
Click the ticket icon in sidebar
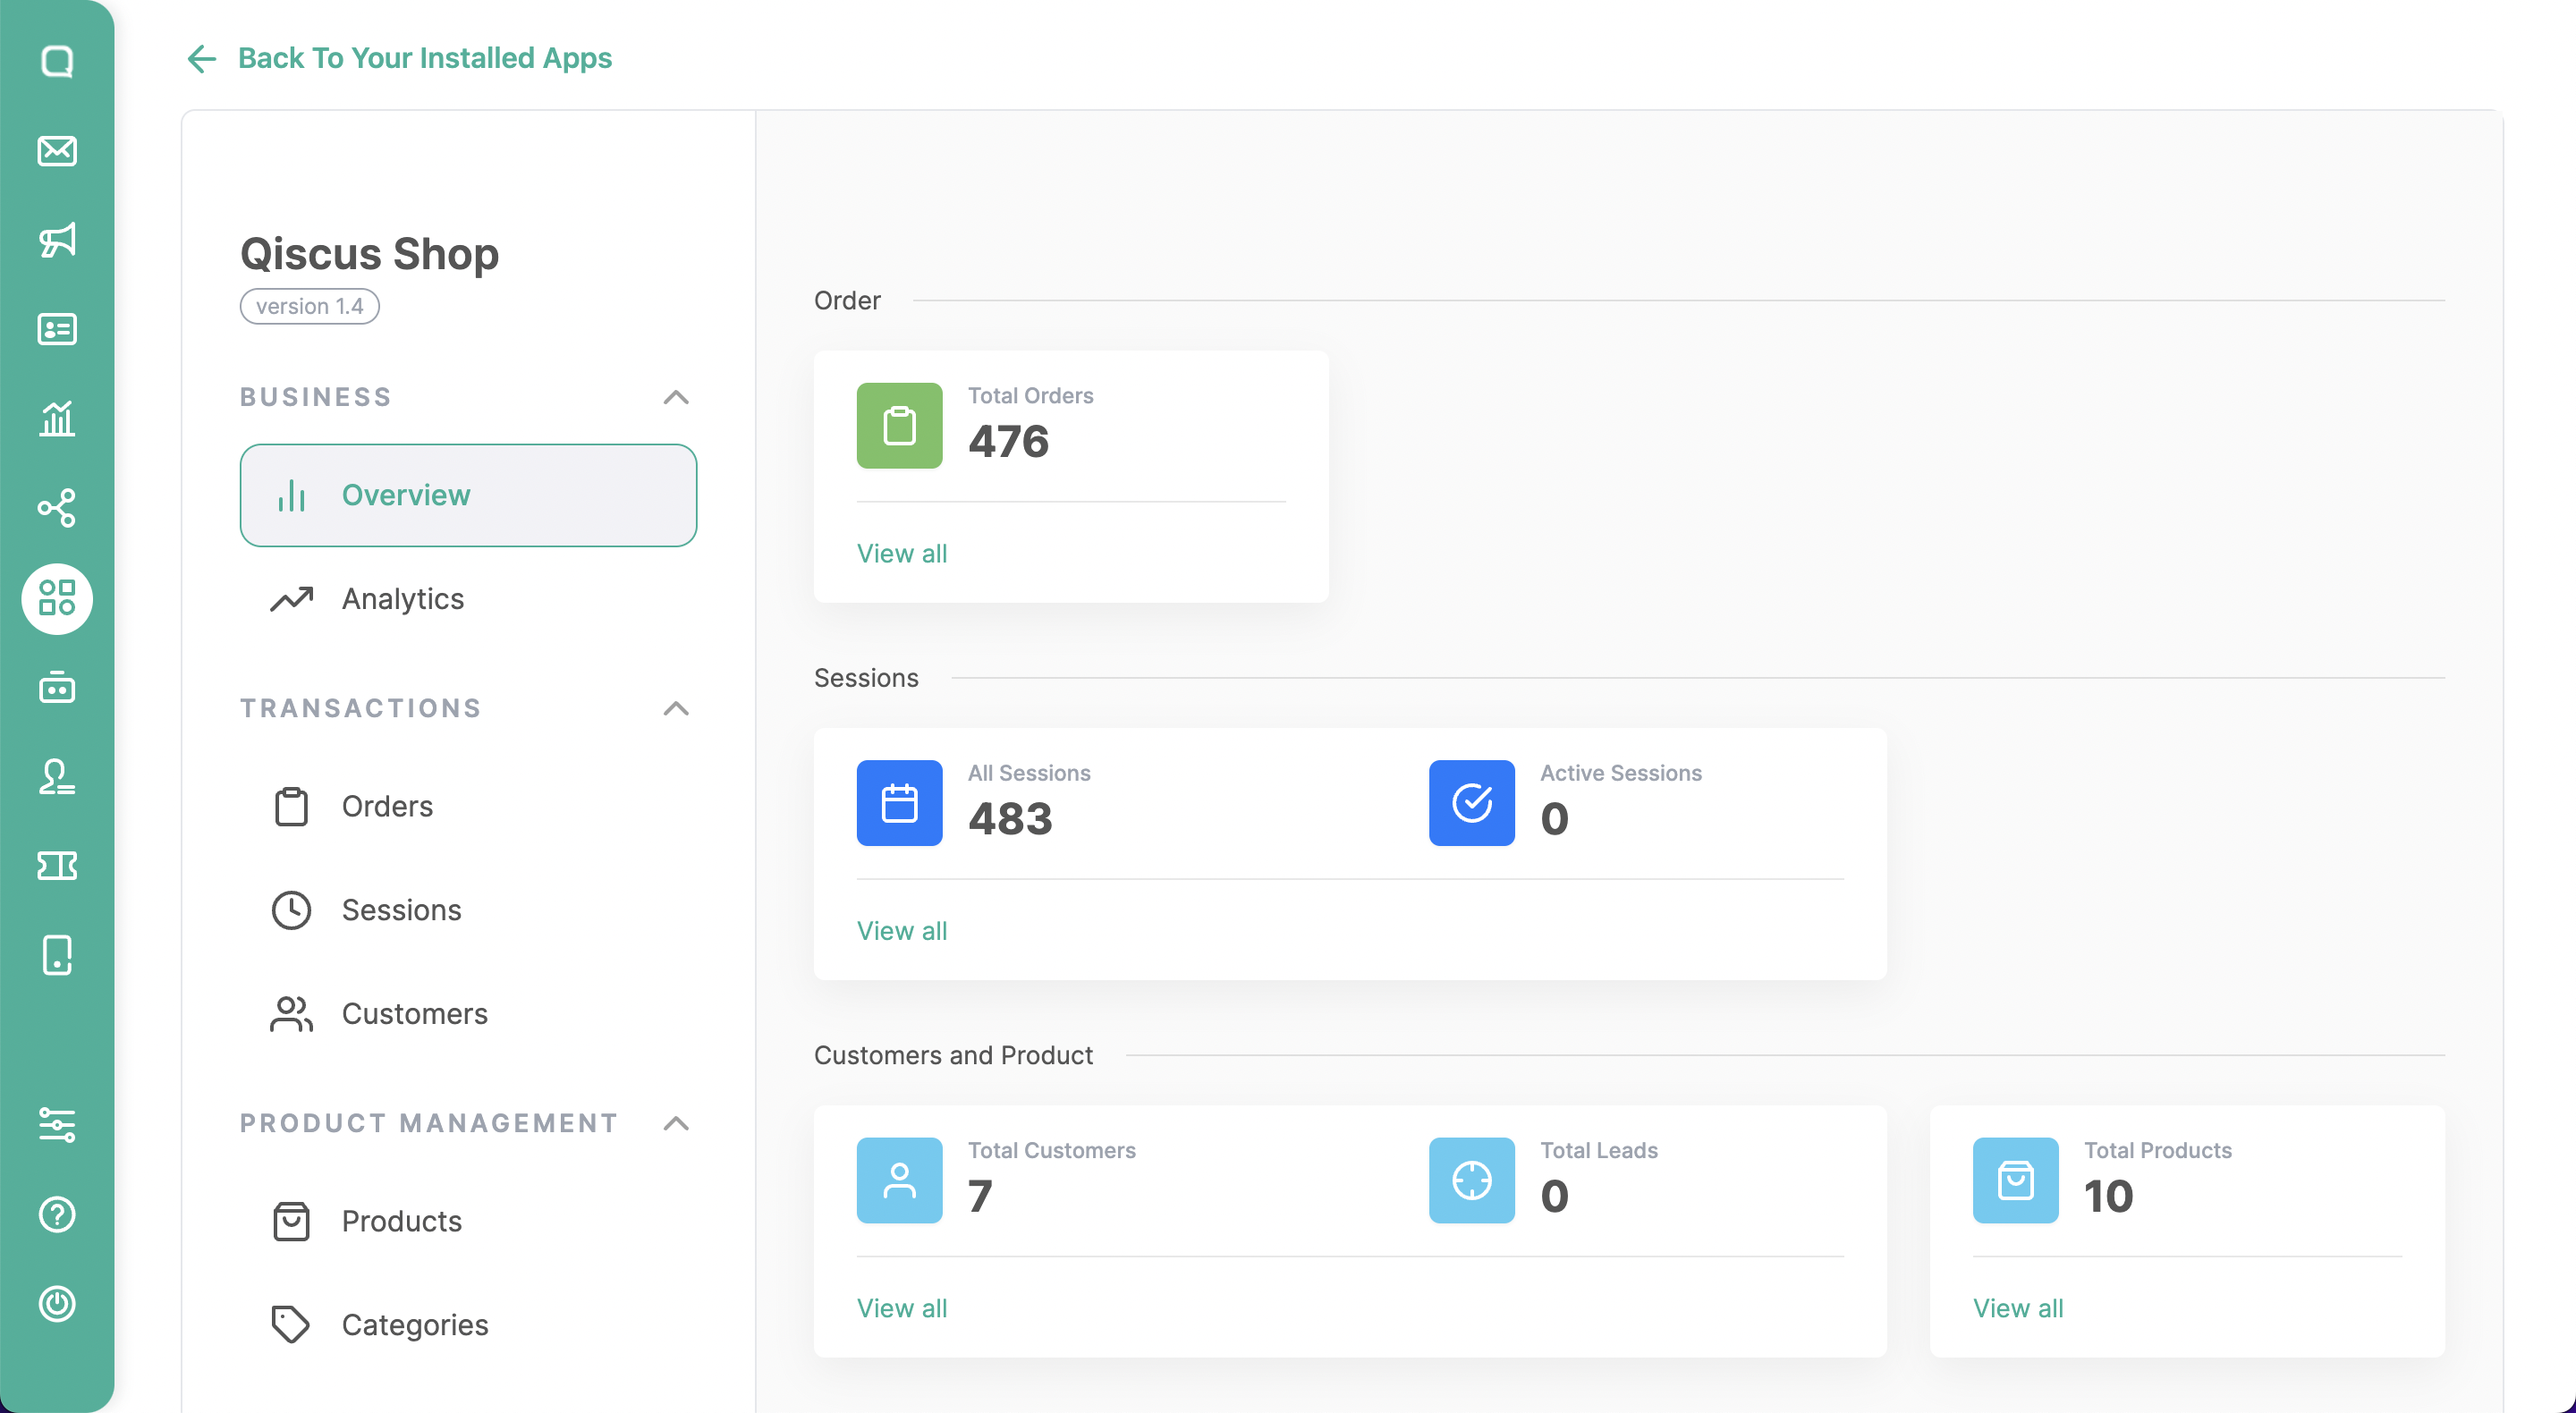point(57,866)
